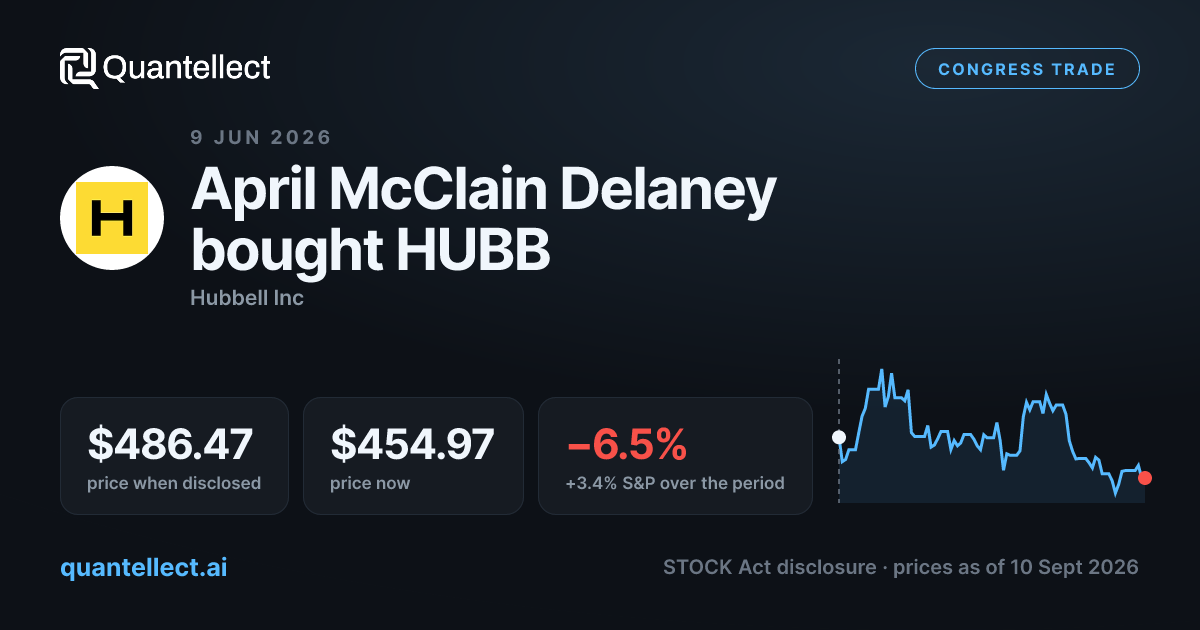The image size is (1200, 630).
Task: Click the highest peak of the price chart
Action: coord(882,371)
